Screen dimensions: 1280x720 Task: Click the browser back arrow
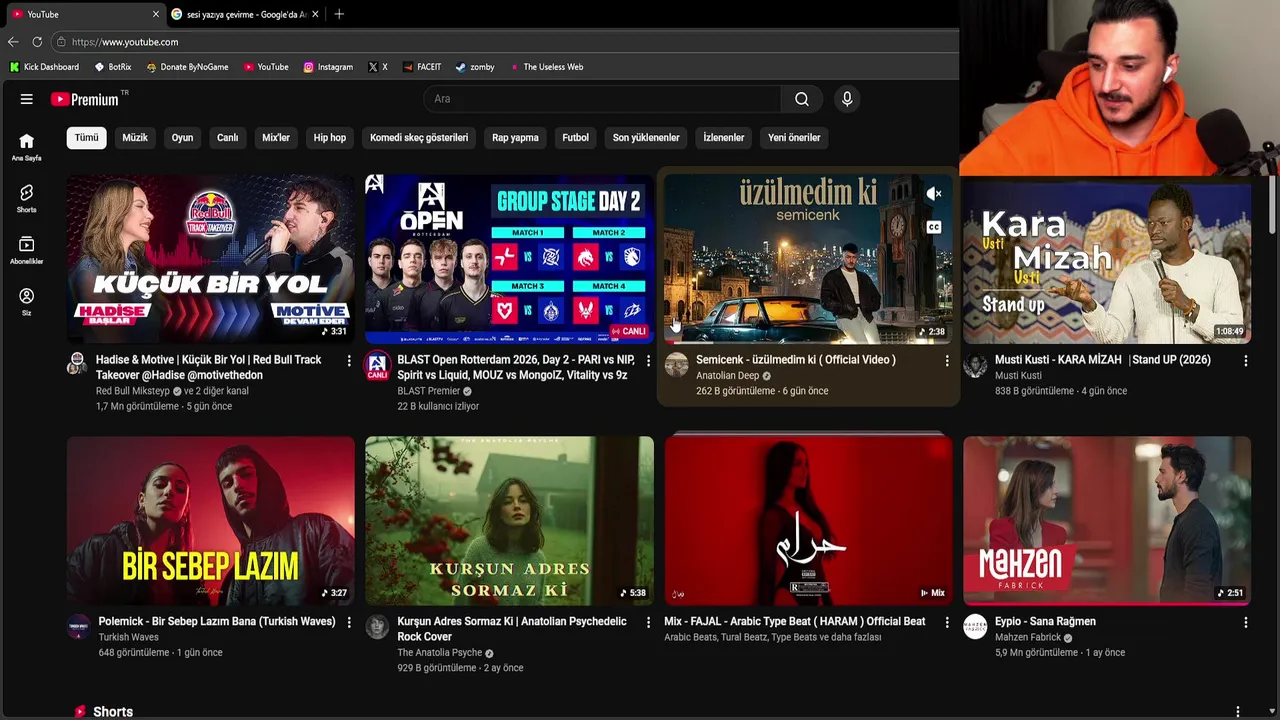[13, 42]
